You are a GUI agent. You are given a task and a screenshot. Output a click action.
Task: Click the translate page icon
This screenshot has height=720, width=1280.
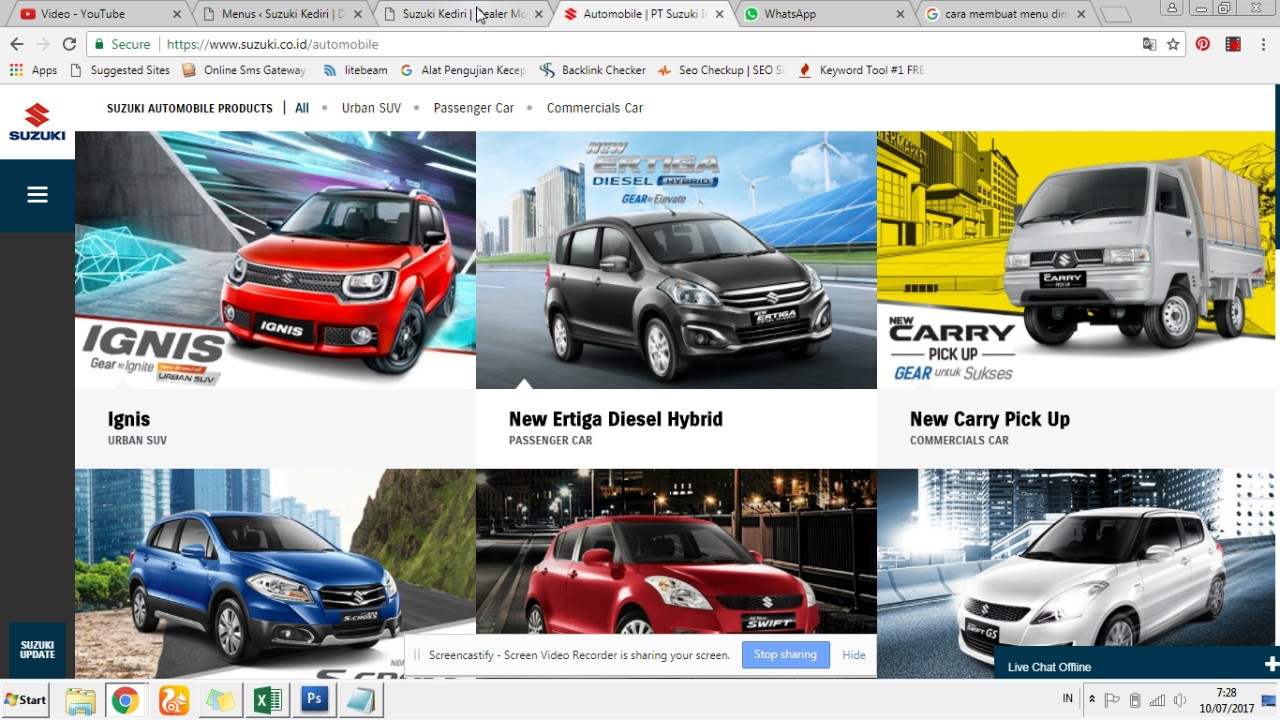click(1150, 44)
